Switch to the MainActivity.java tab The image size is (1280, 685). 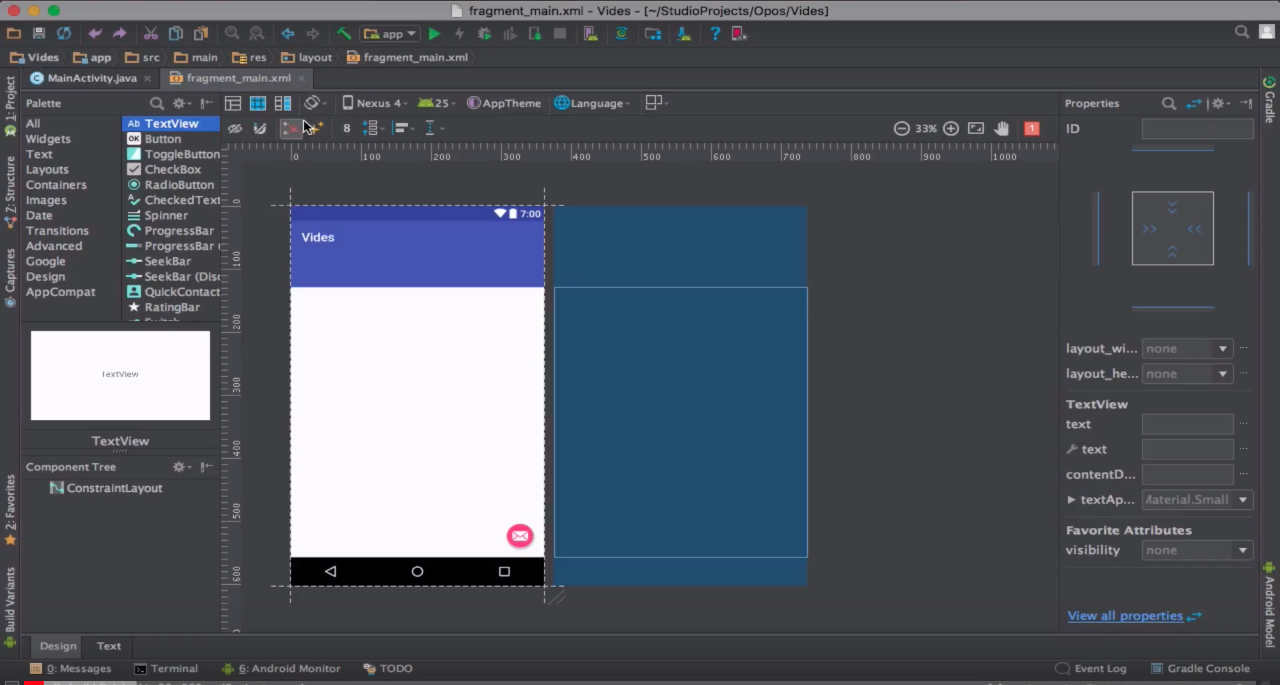(91, 78)
